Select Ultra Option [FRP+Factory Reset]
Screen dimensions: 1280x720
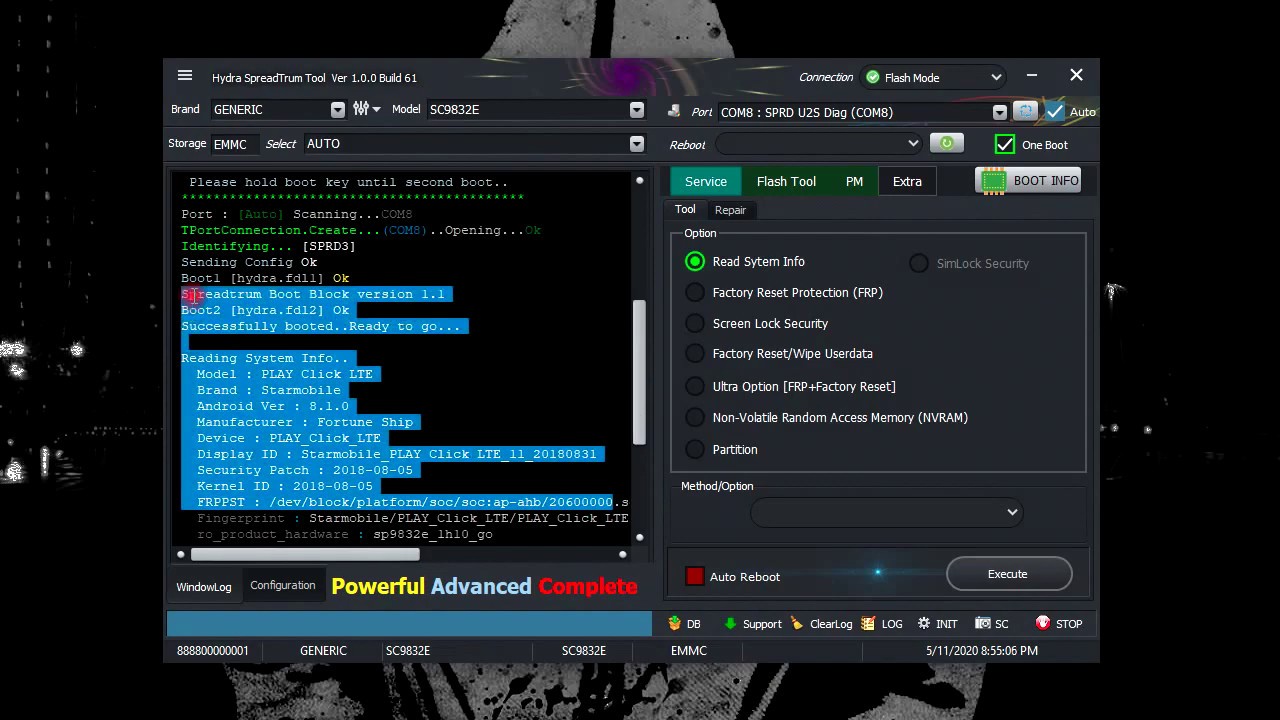(695, 386)
